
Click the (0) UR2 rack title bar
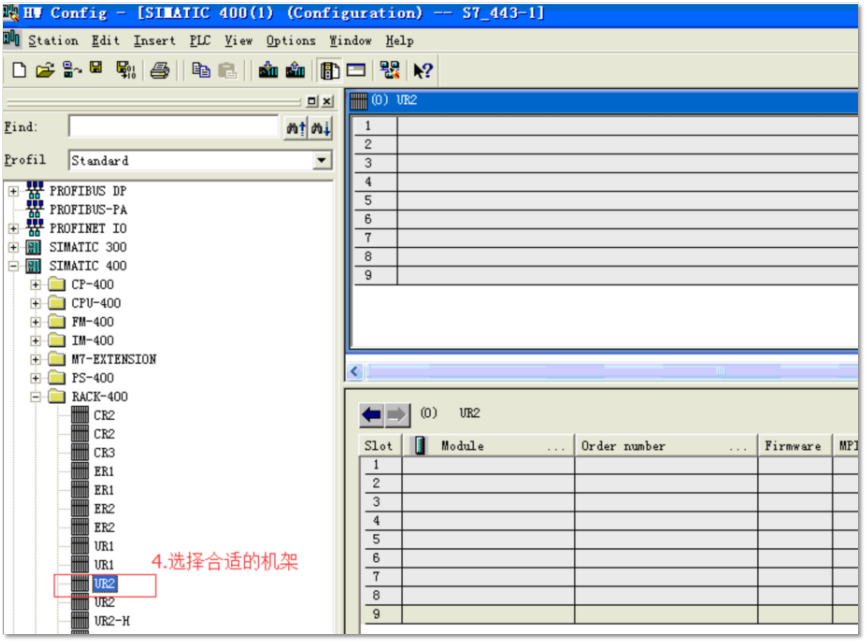point(603,101)
